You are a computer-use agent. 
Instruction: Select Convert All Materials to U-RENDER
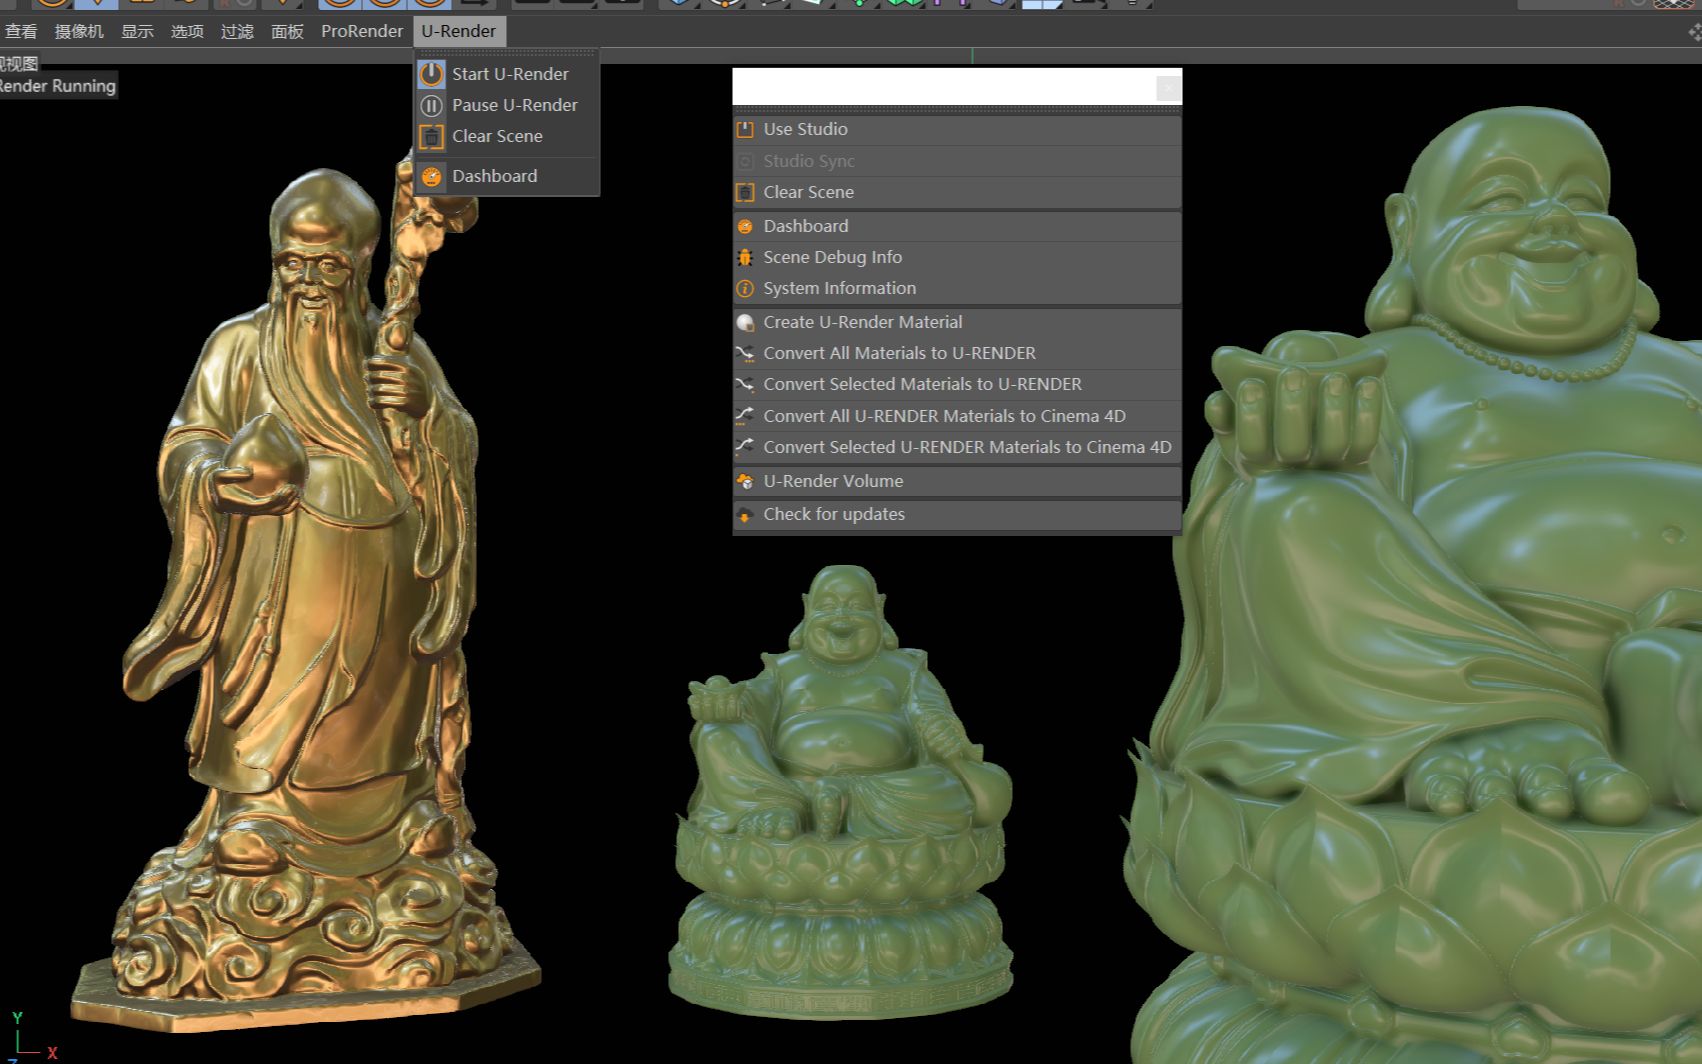coord(957,353)
